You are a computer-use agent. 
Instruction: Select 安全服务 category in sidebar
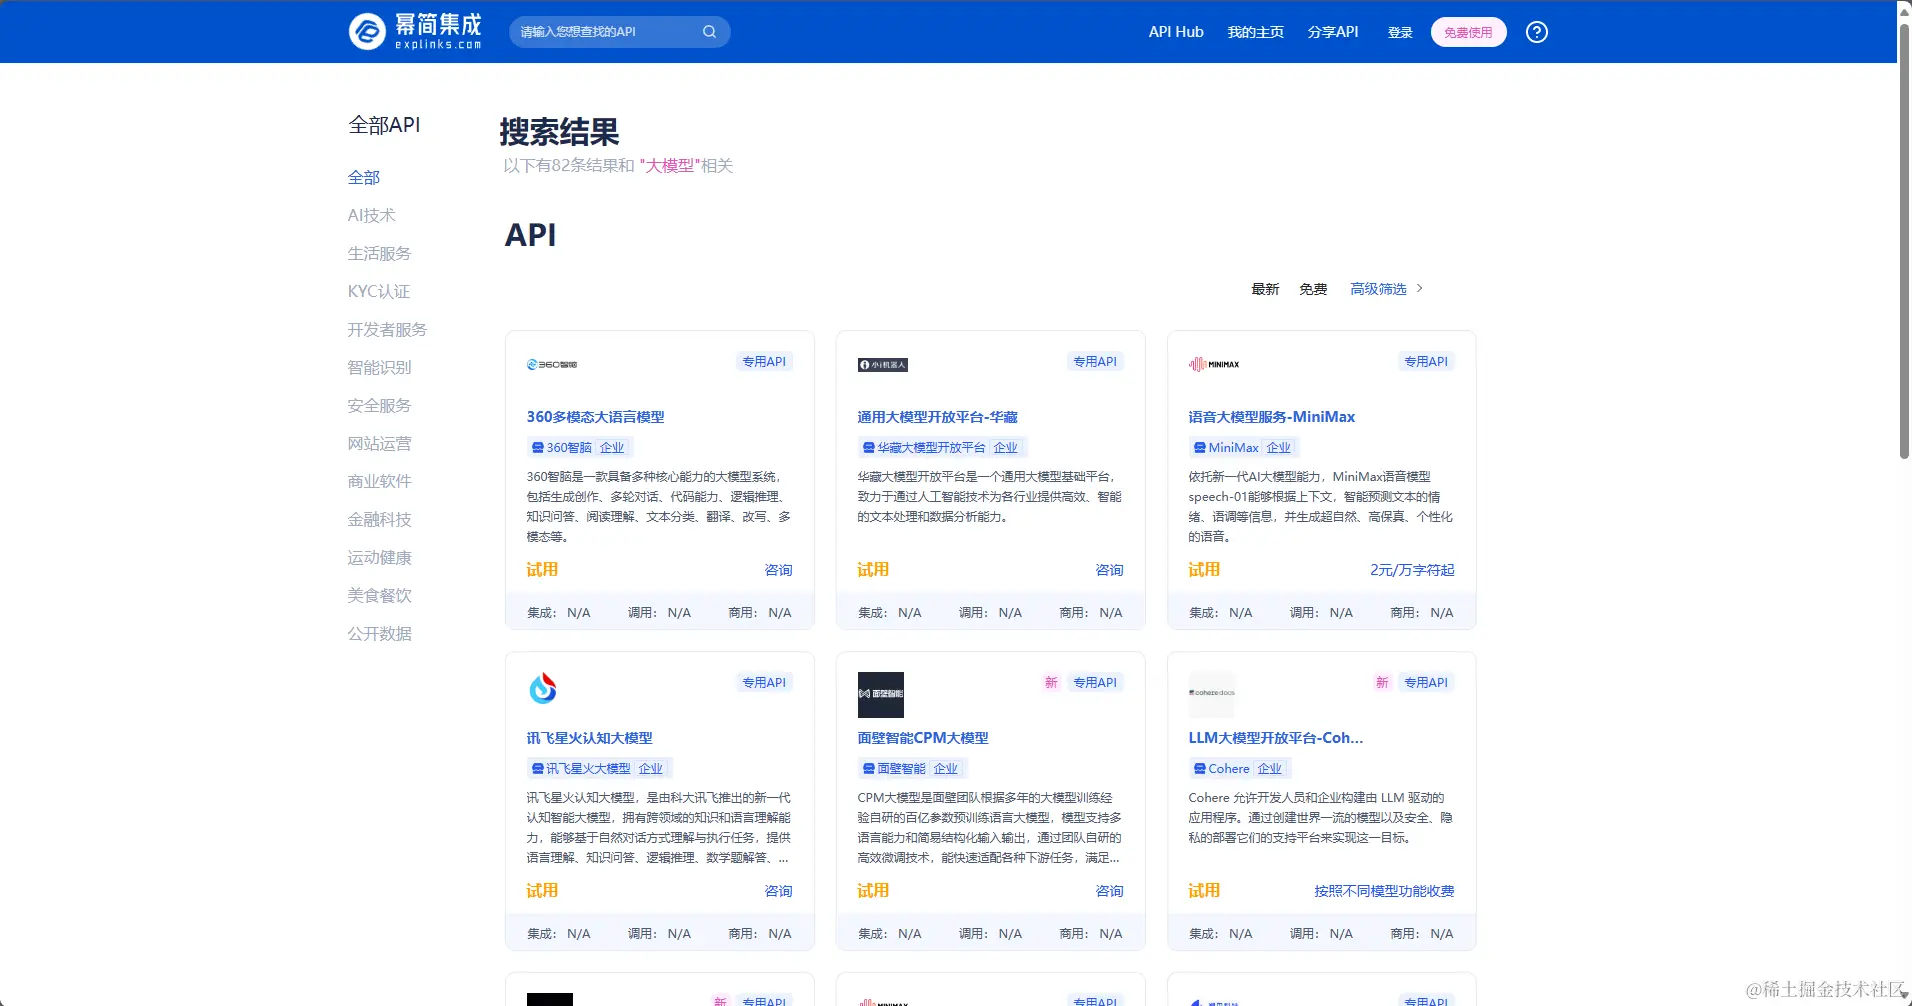pos(379,405)
